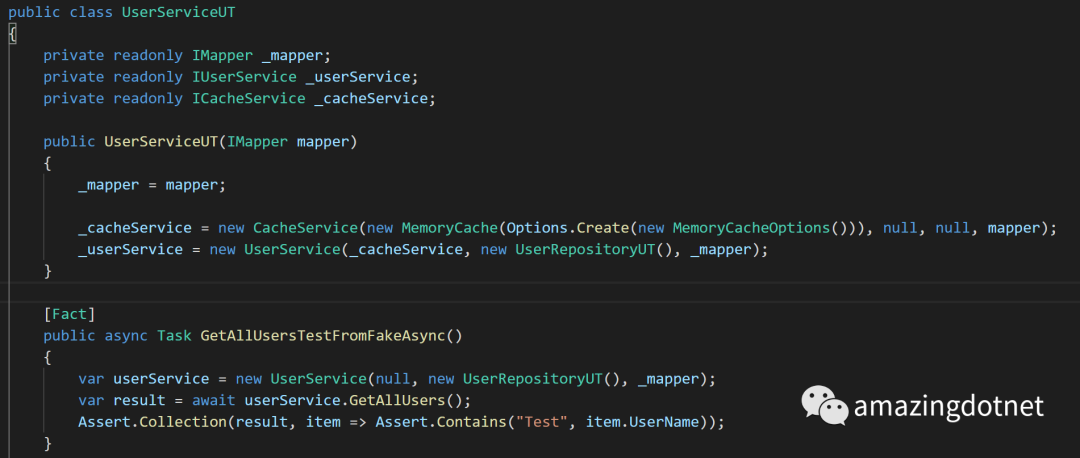Click the GetAllUsersTestFromFakeAsync method name
Image resolution: width=1080 pixels, height=458 pixels.
[322, 335]
